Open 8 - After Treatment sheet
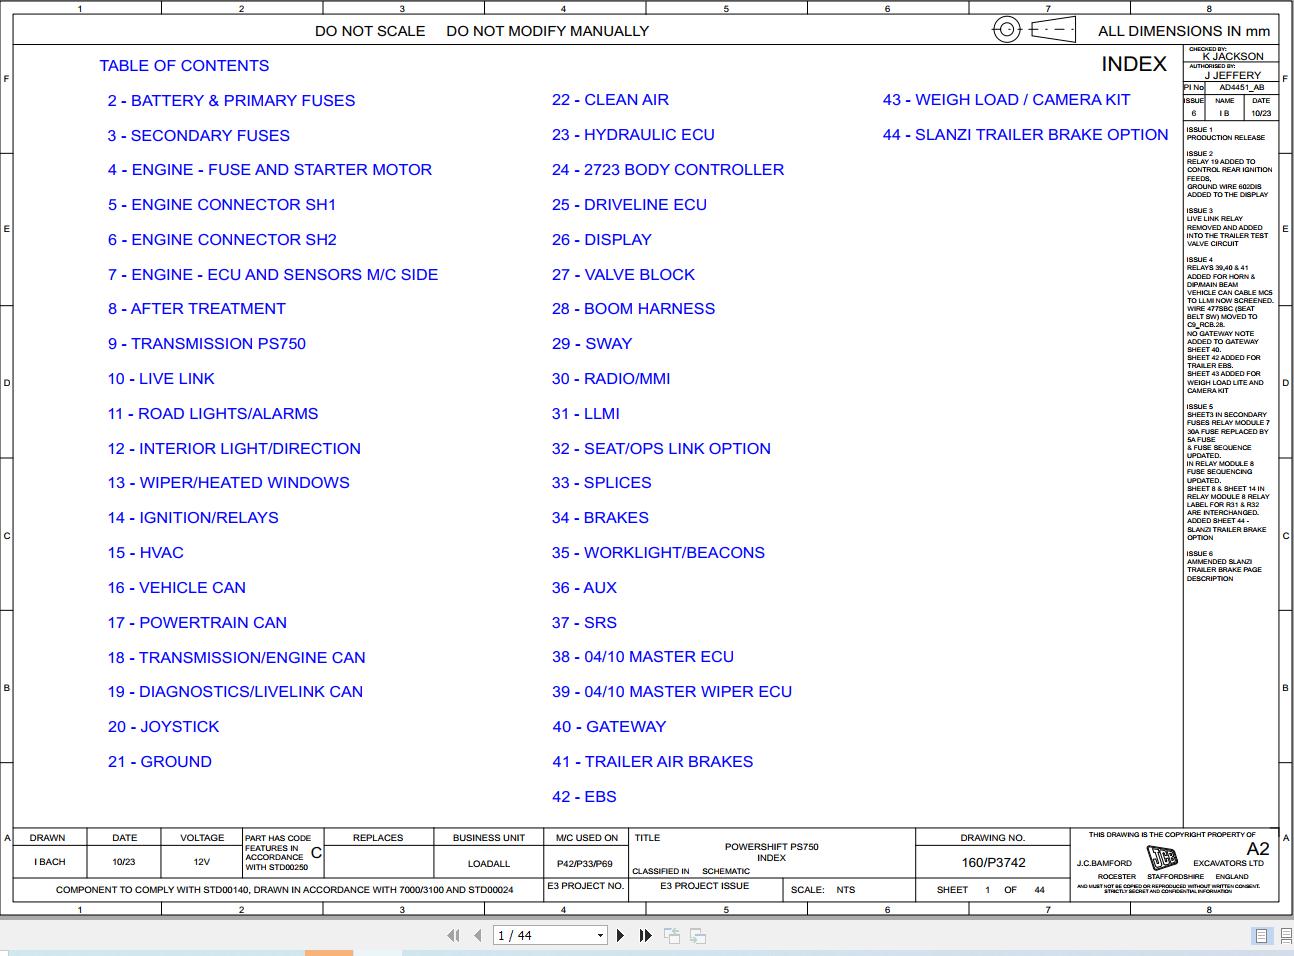 197,309
